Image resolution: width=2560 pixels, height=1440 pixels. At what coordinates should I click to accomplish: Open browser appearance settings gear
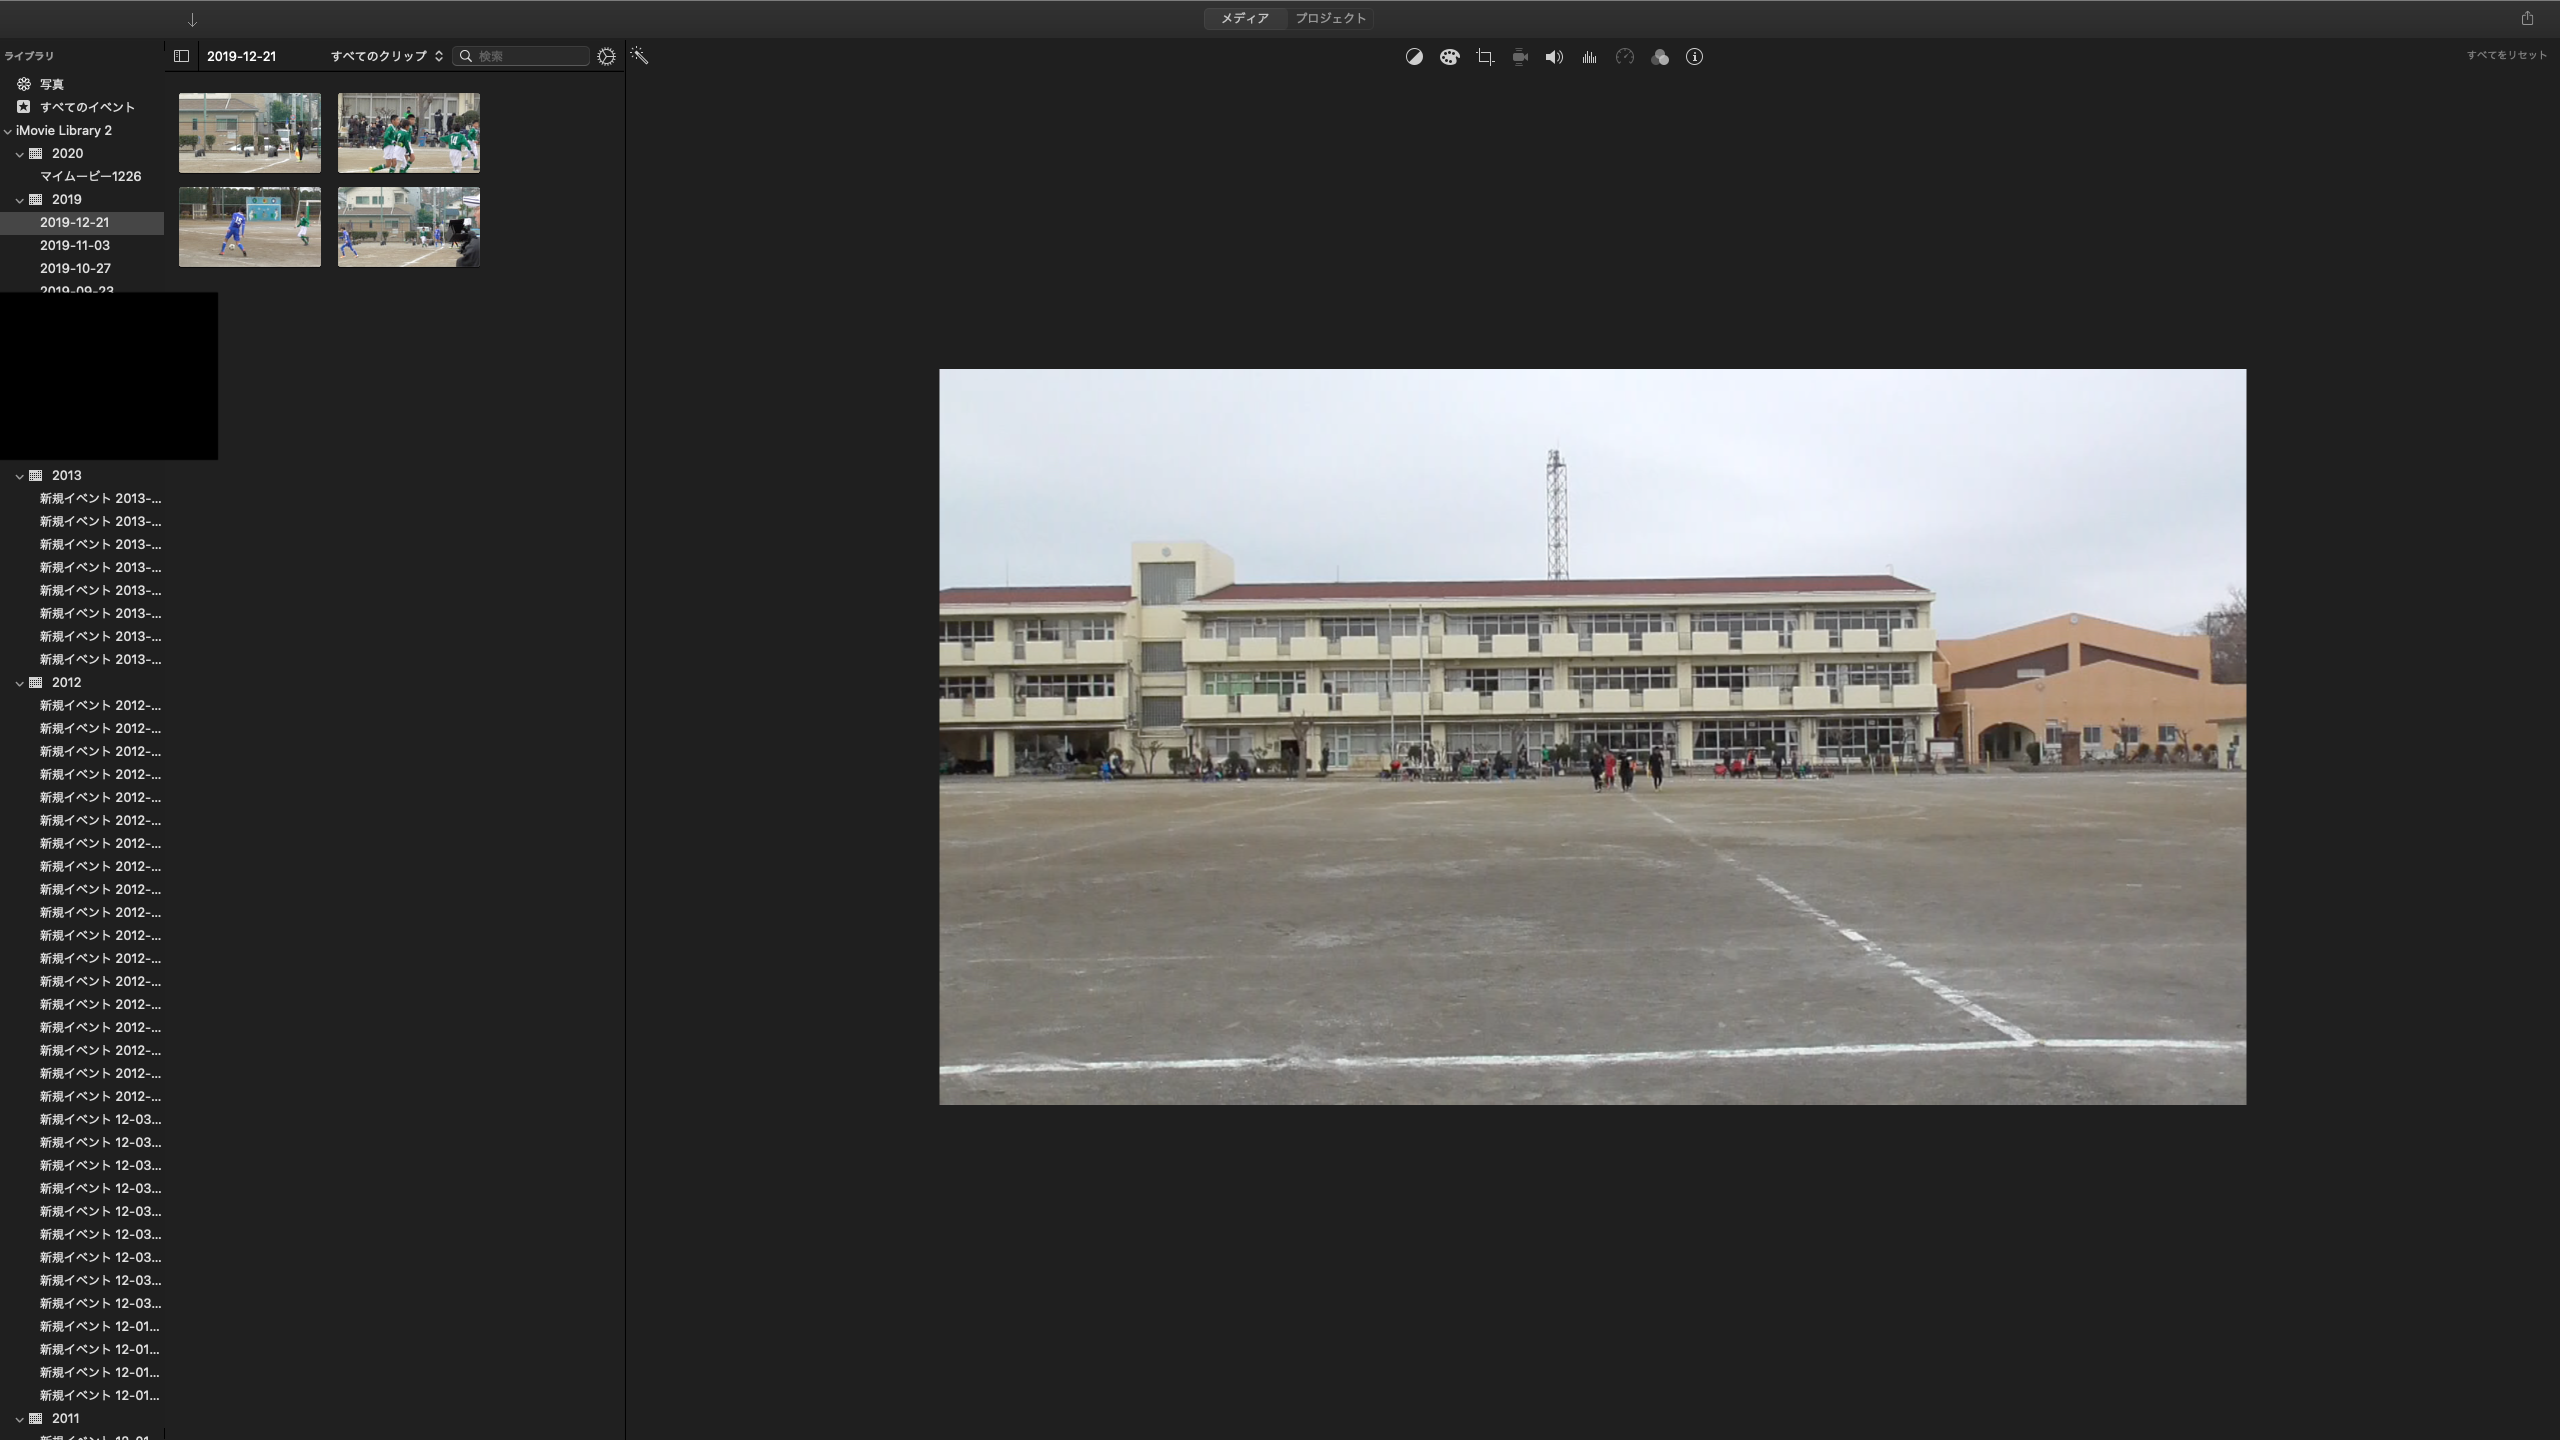606,56
